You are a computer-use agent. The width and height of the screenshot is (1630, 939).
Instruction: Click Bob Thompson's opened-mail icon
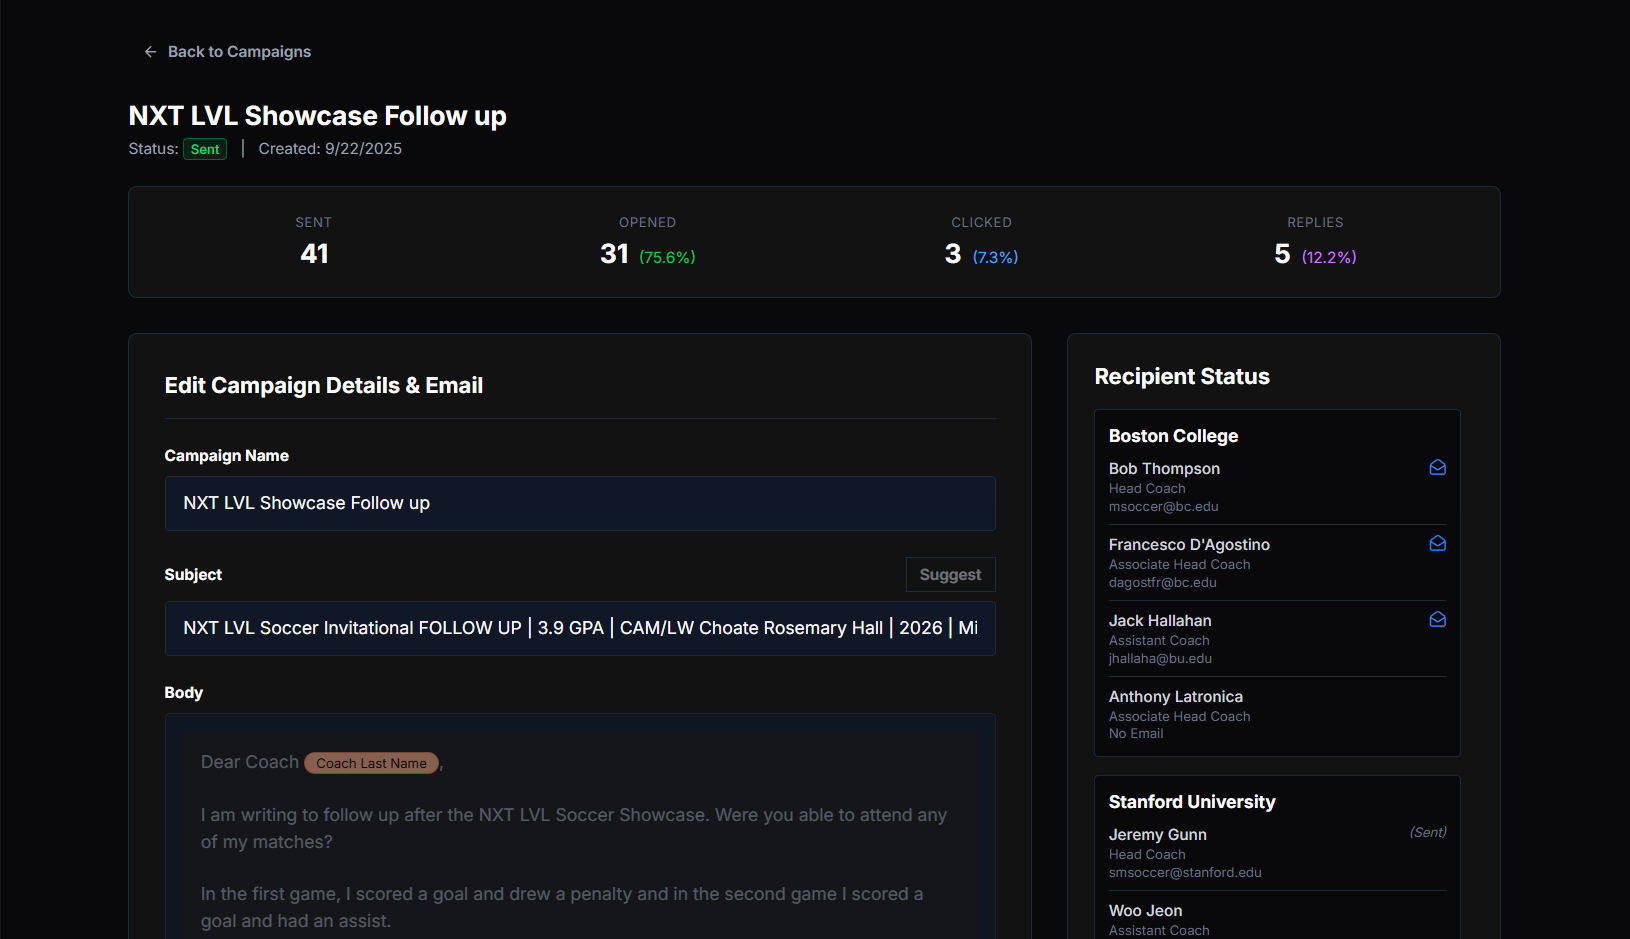tap(1437, 468)
